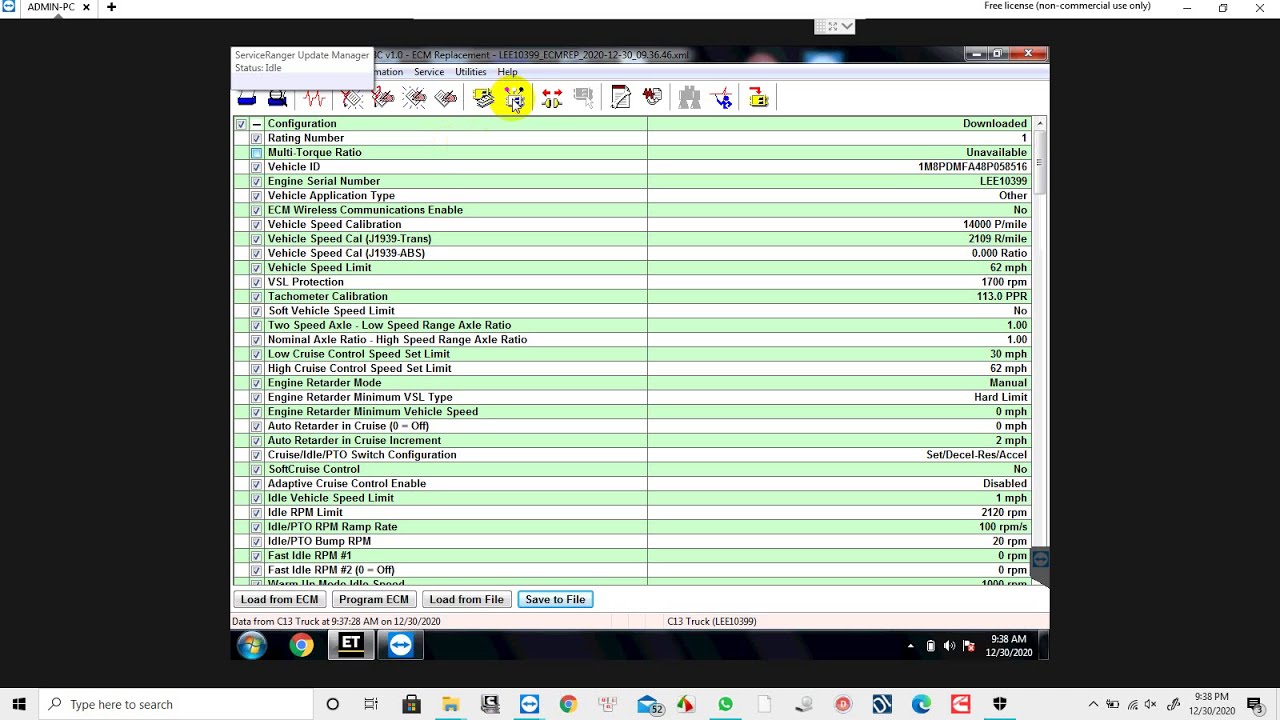
Task: Open the ECM Summary toolbar icon
Action: click(483, 98)
